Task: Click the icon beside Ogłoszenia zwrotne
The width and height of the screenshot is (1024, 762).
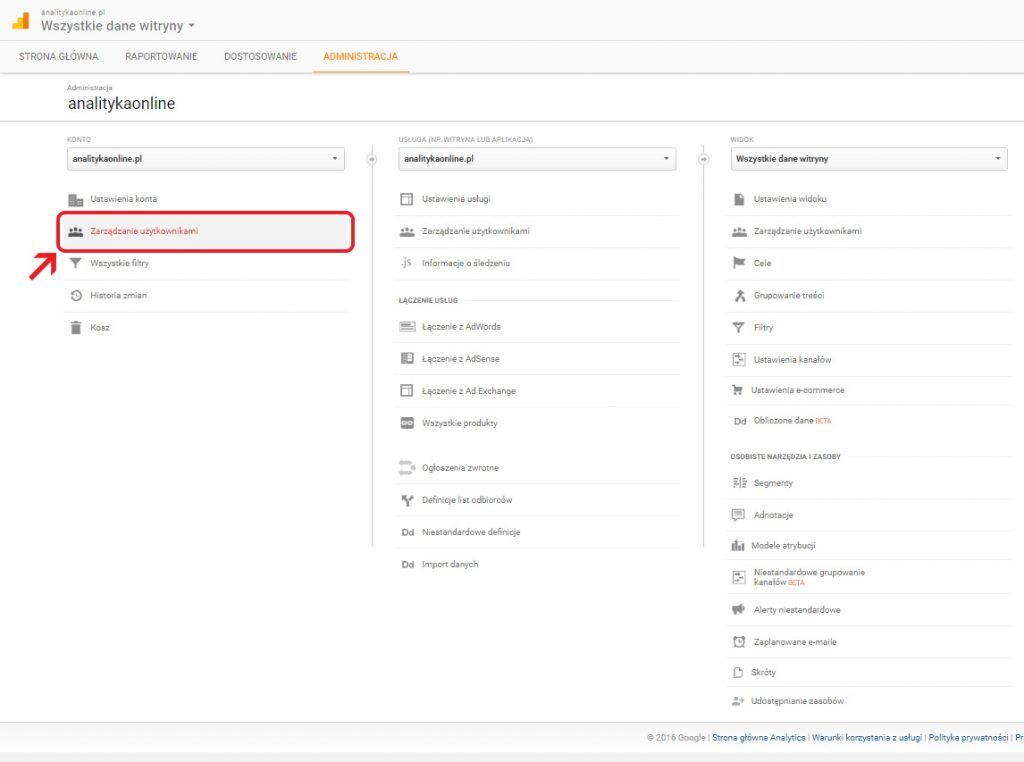Action: click(x=407, y=468)
